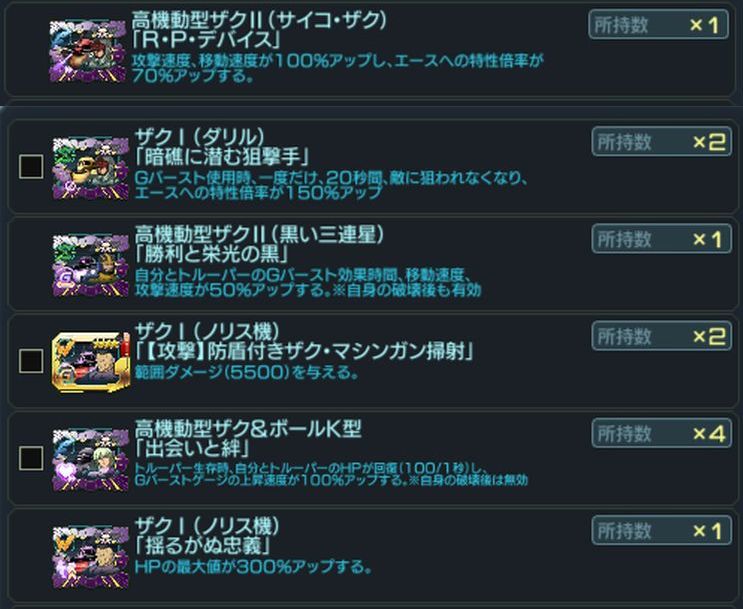The height and width of the screenshot is (609, 743).
Task: Click the 所持数 ×1 box of 勝利と栄光の黒
Action: click(661, 238)
